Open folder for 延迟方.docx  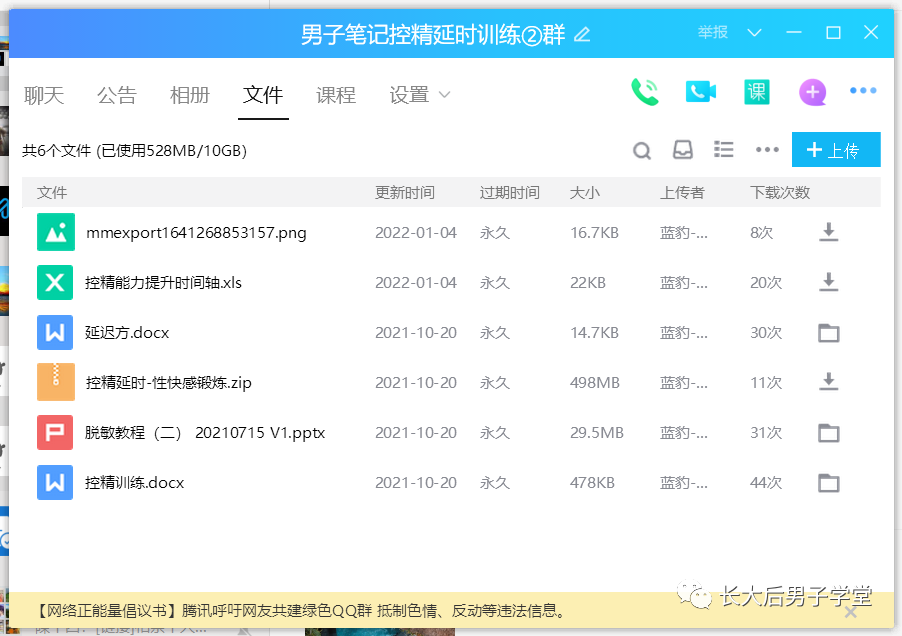tap(828, 332)
